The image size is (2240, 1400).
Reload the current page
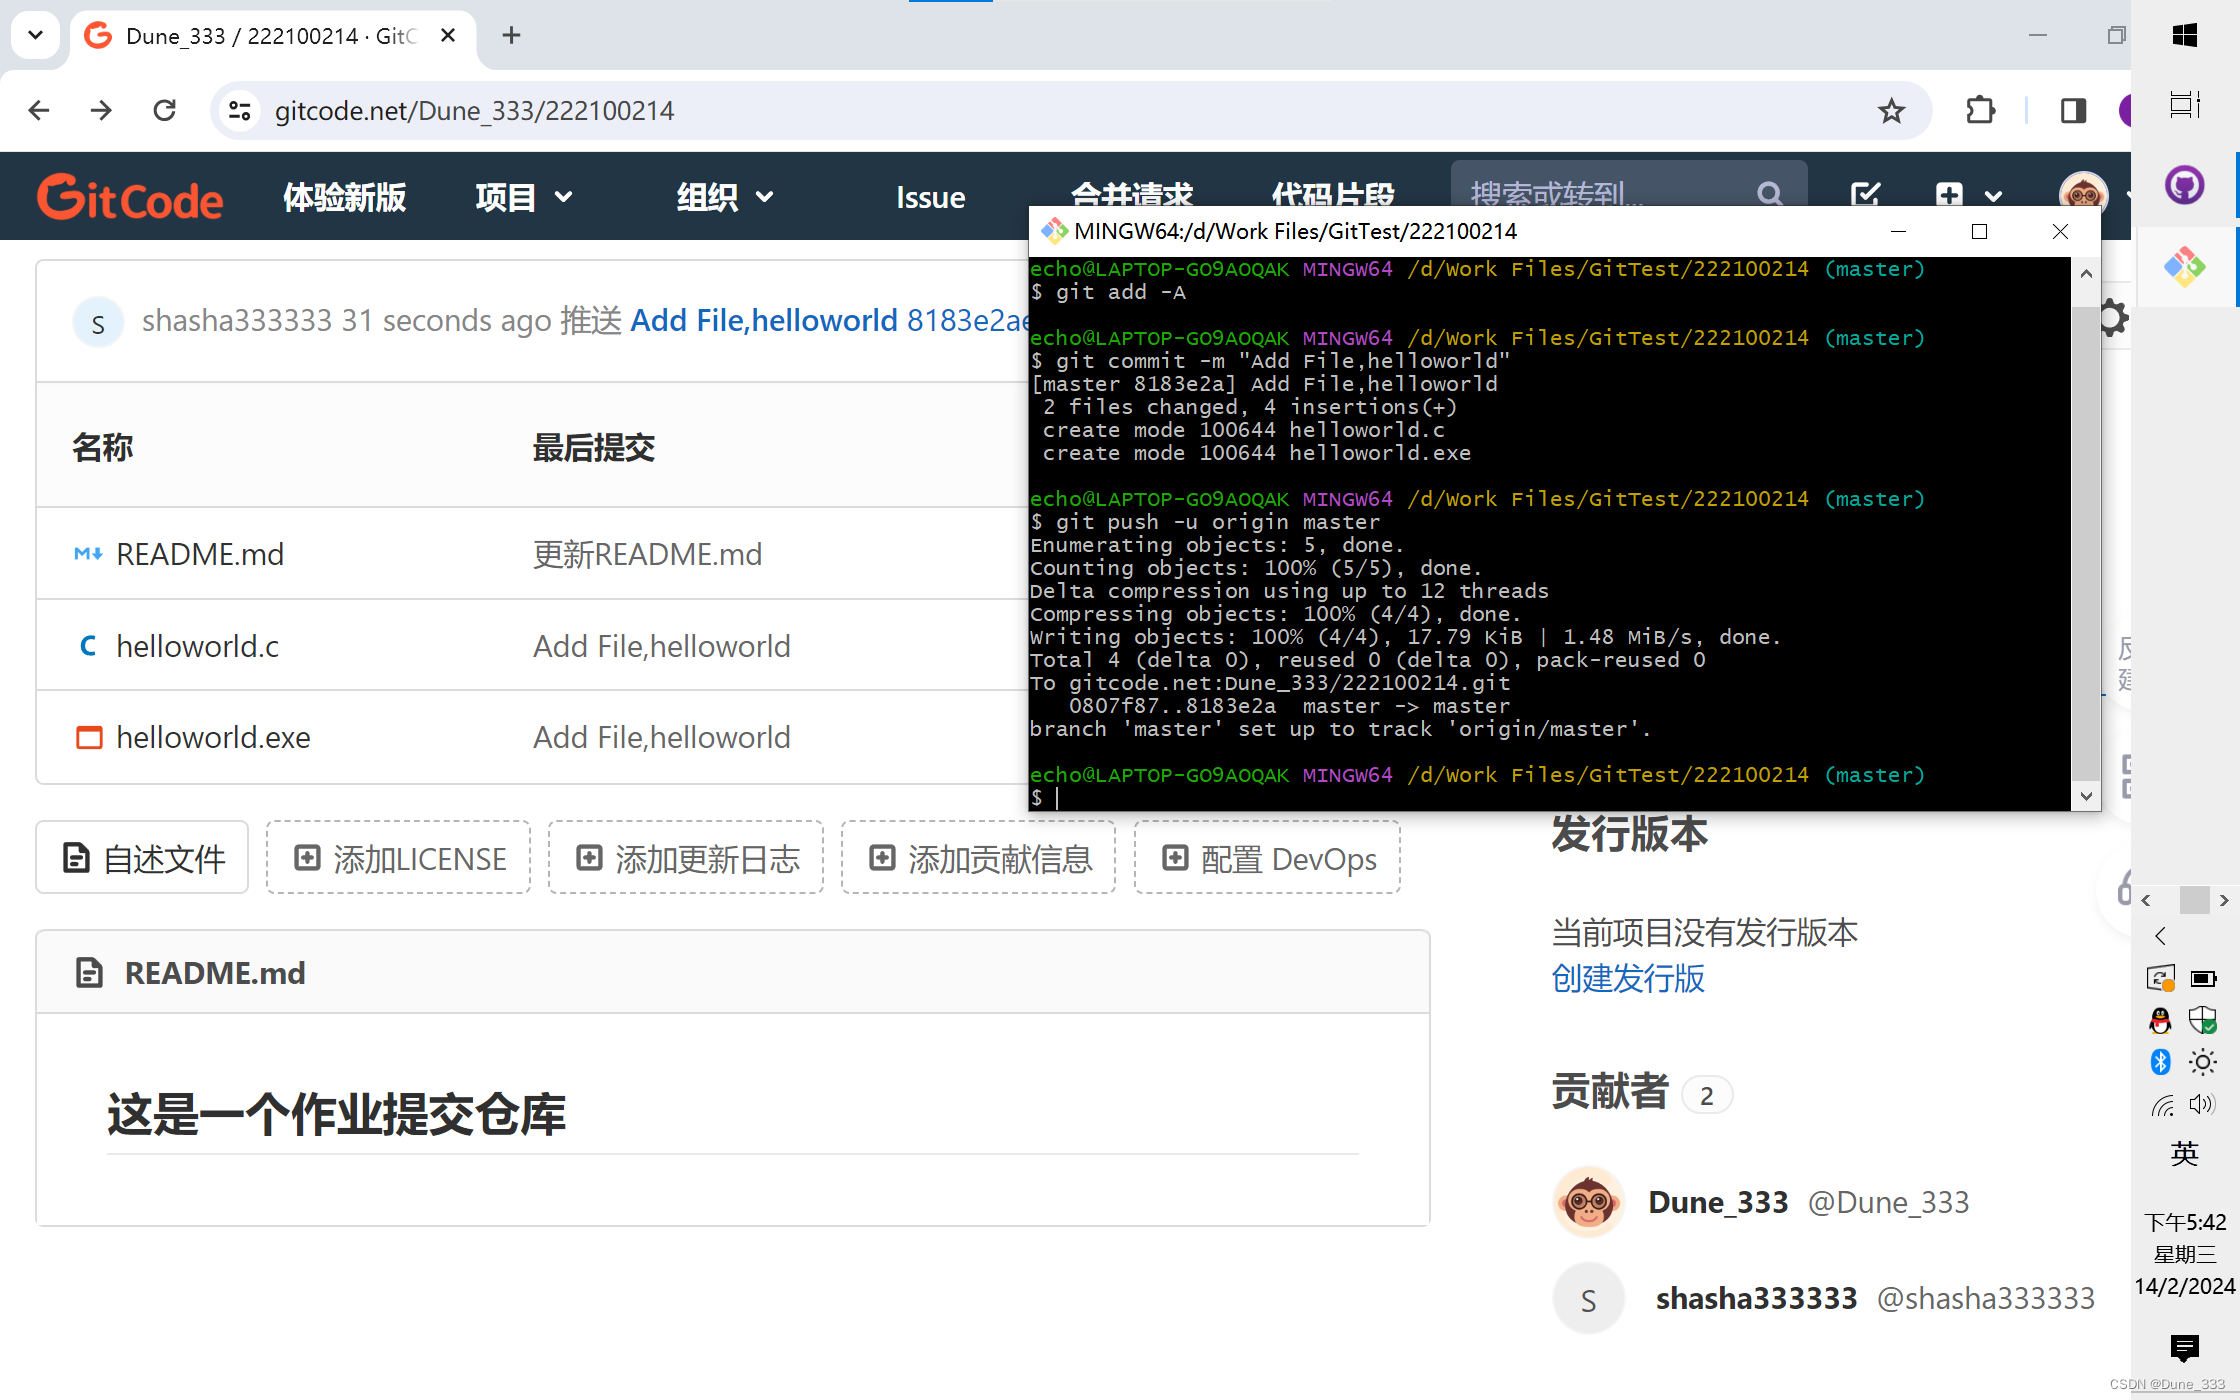164,110
